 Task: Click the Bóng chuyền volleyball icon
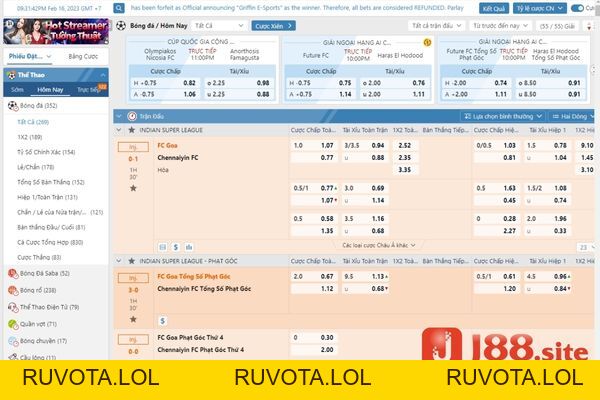tap(13, 341)
